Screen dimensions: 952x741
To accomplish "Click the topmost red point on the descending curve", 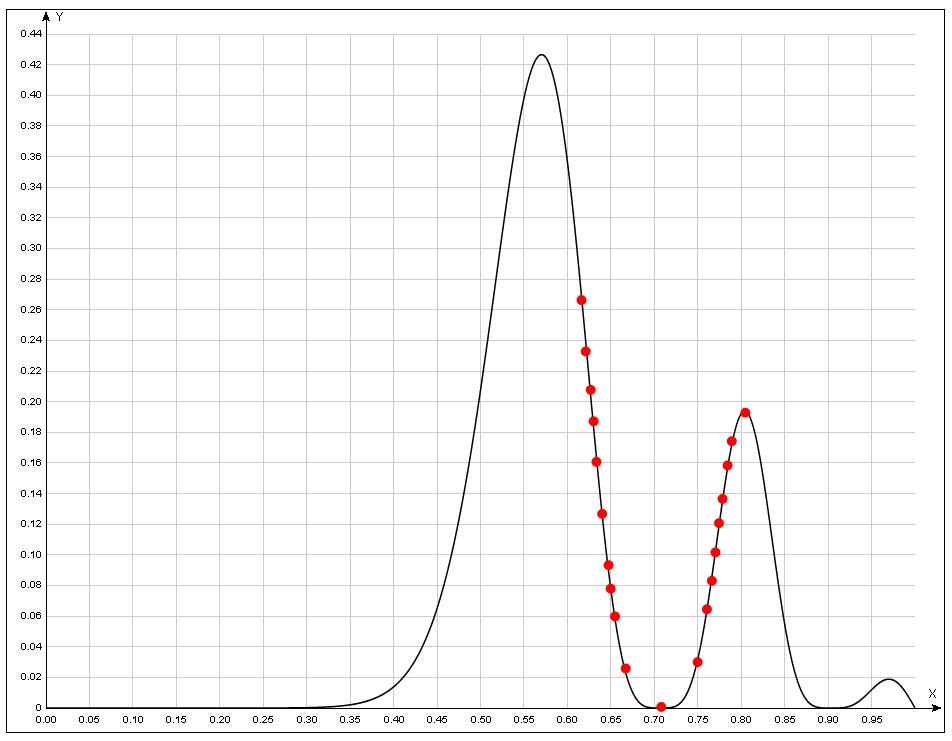I will 581,300.
